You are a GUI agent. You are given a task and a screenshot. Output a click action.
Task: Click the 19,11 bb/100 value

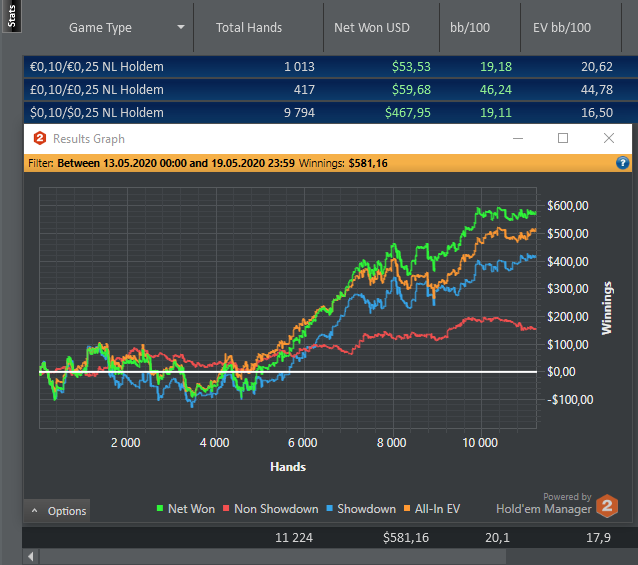(496, 113)
